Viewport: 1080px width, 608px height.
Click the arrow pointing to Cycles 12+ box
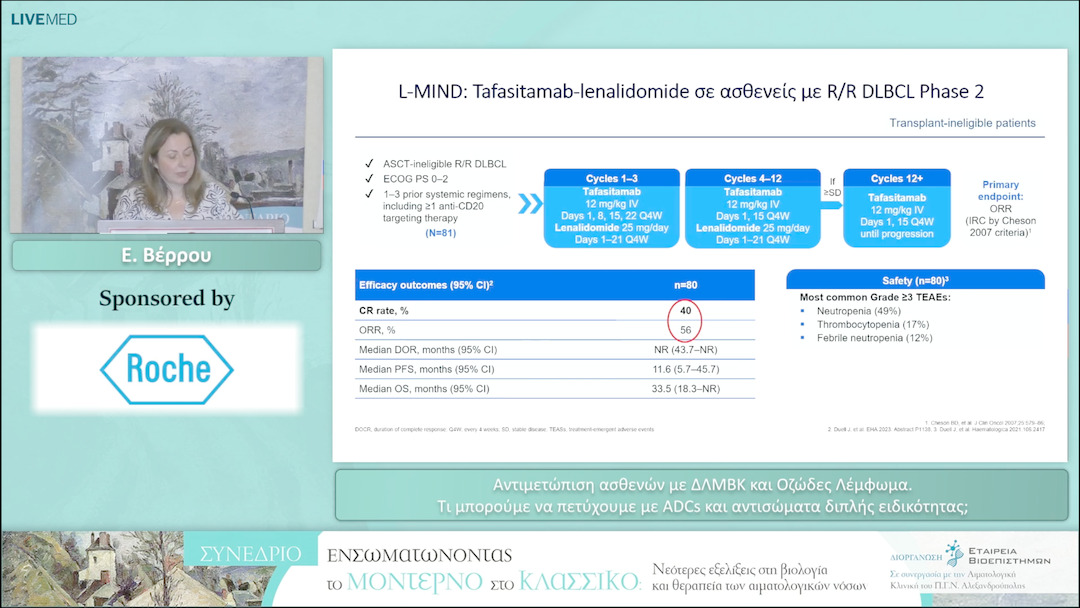tap(832, 205)
